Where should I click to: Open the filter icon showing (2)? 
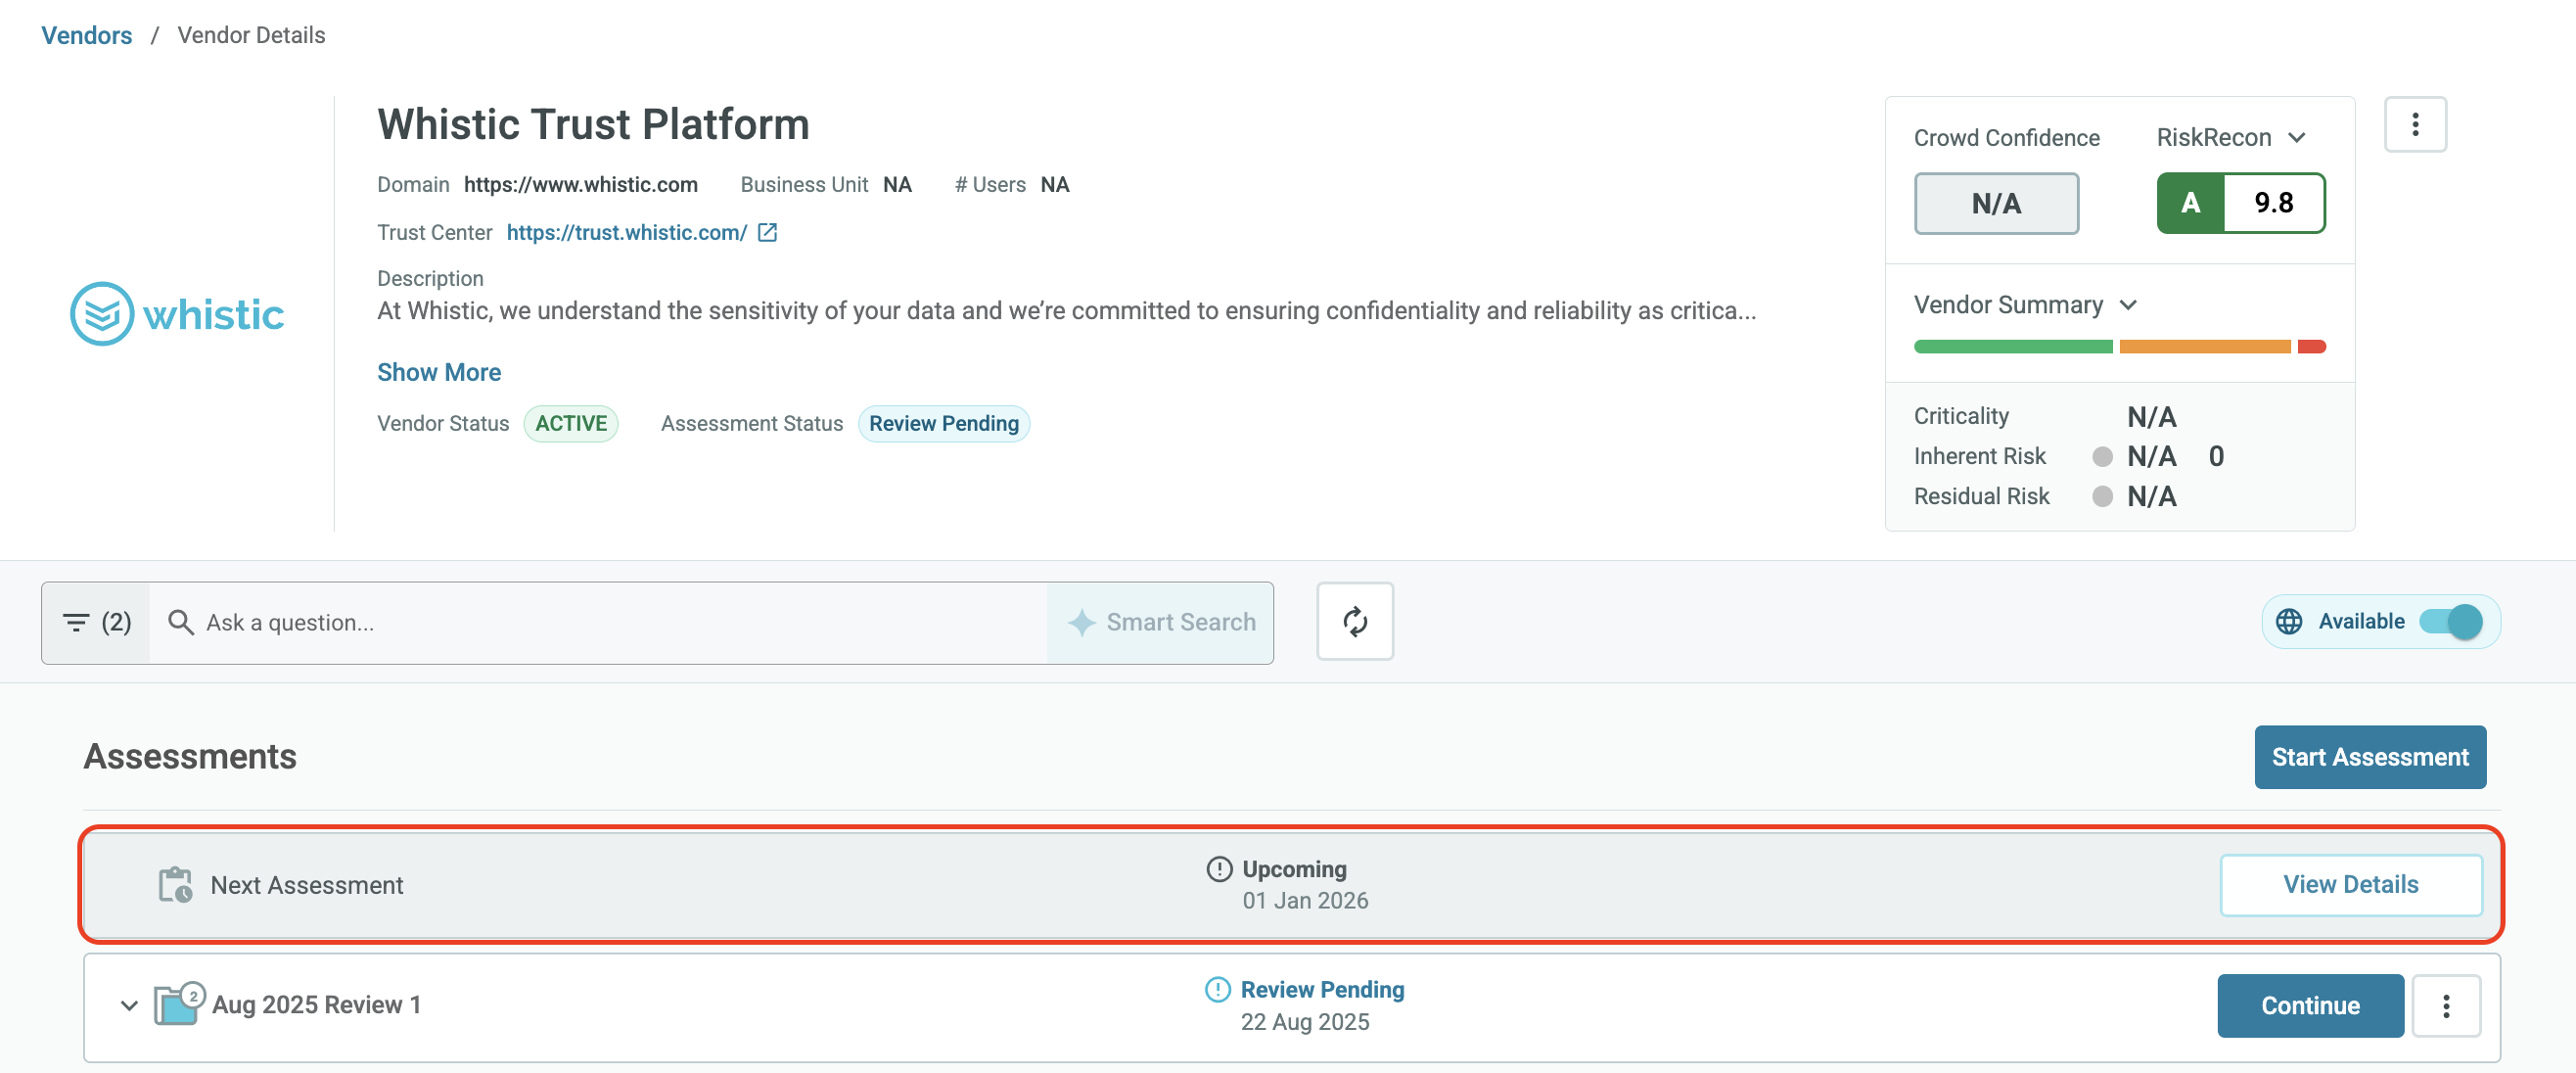click(97, 622)
